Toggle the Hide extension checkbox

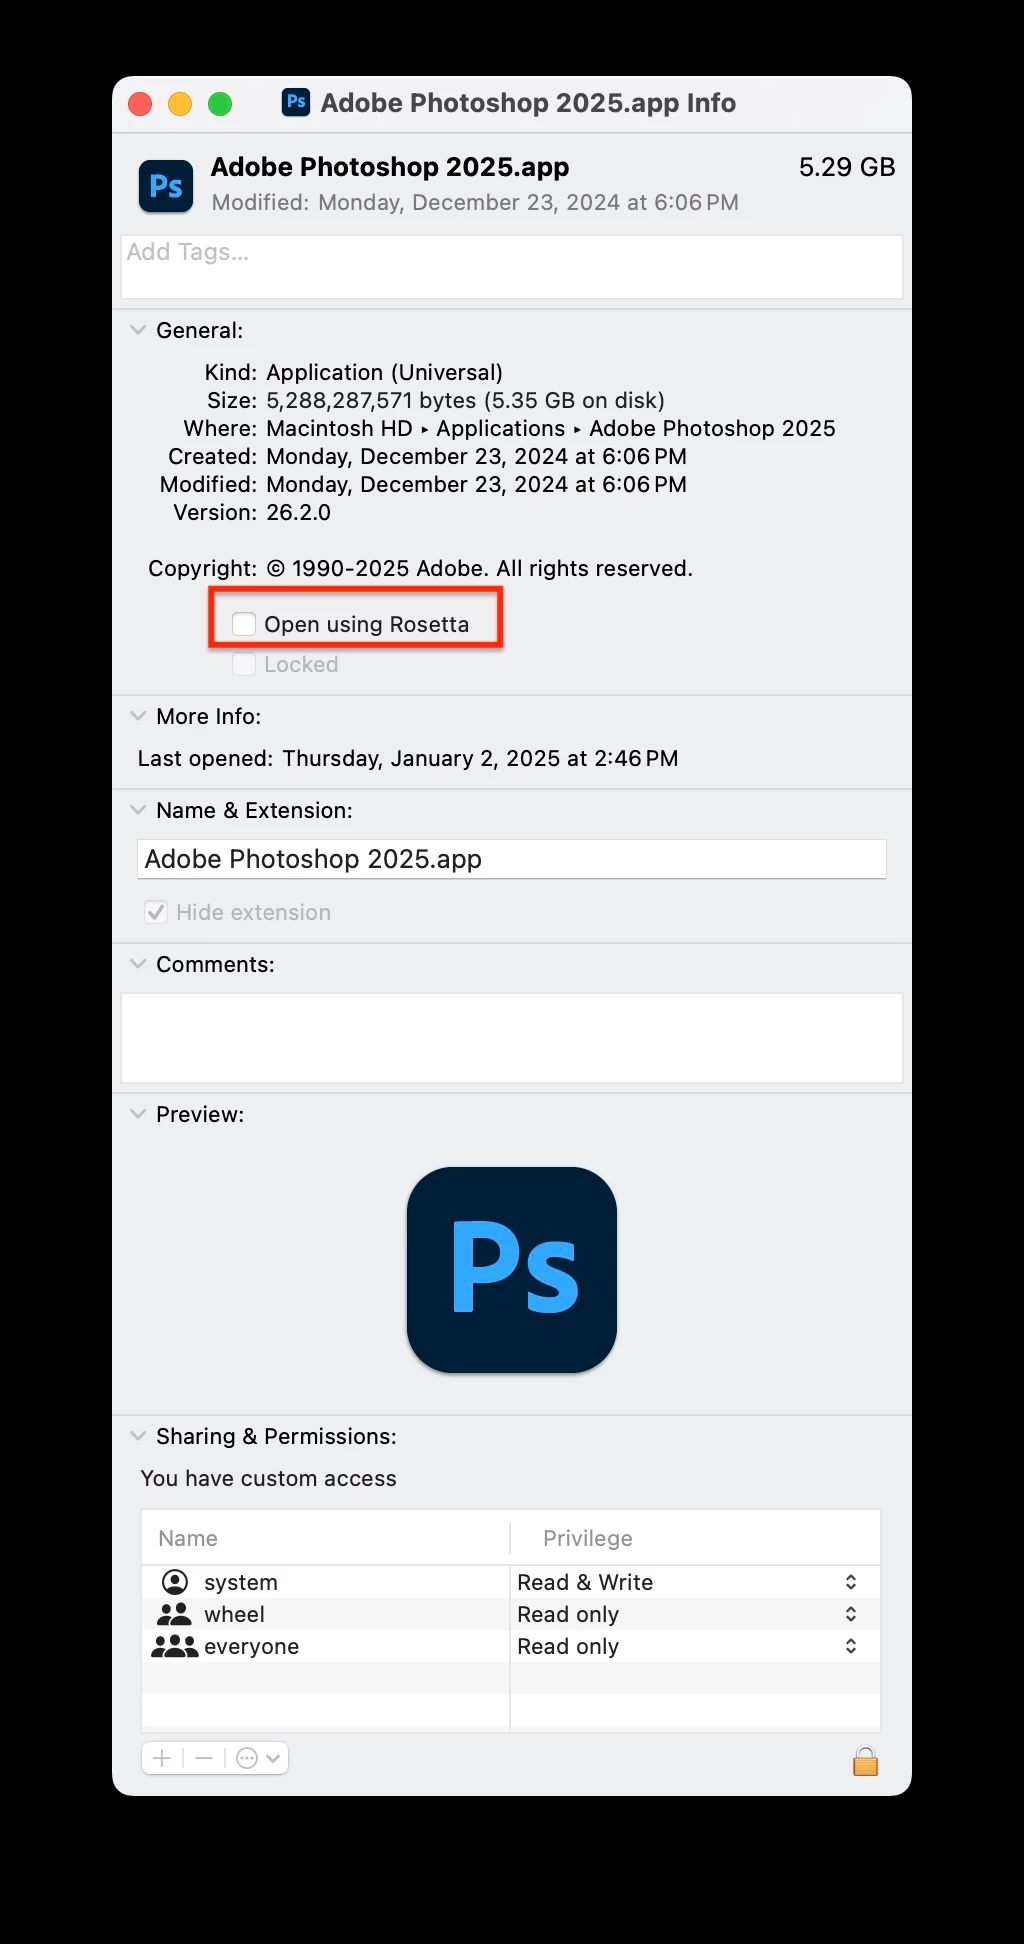(156, 912)
